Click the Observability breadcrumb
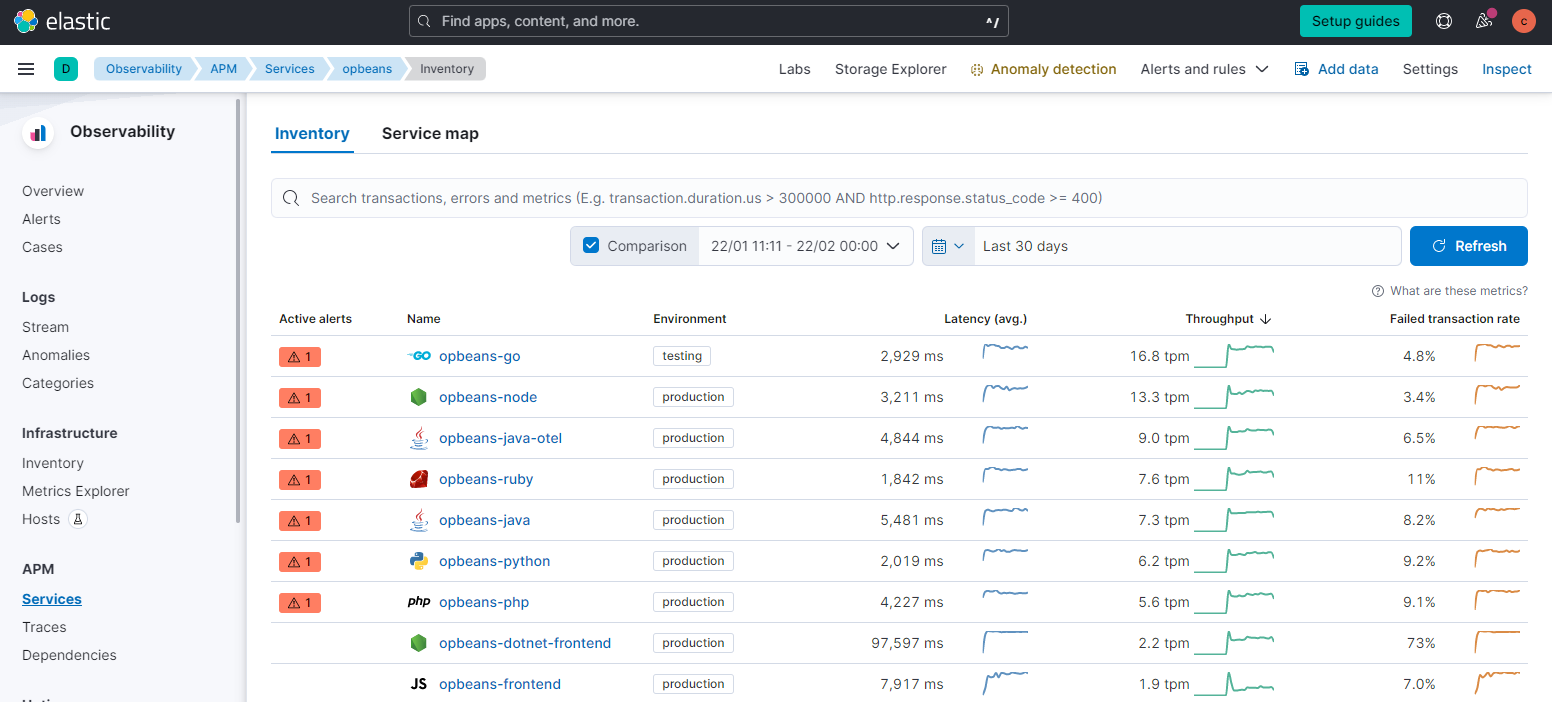This screenshot has width=1552, height=702. point(144,69)
